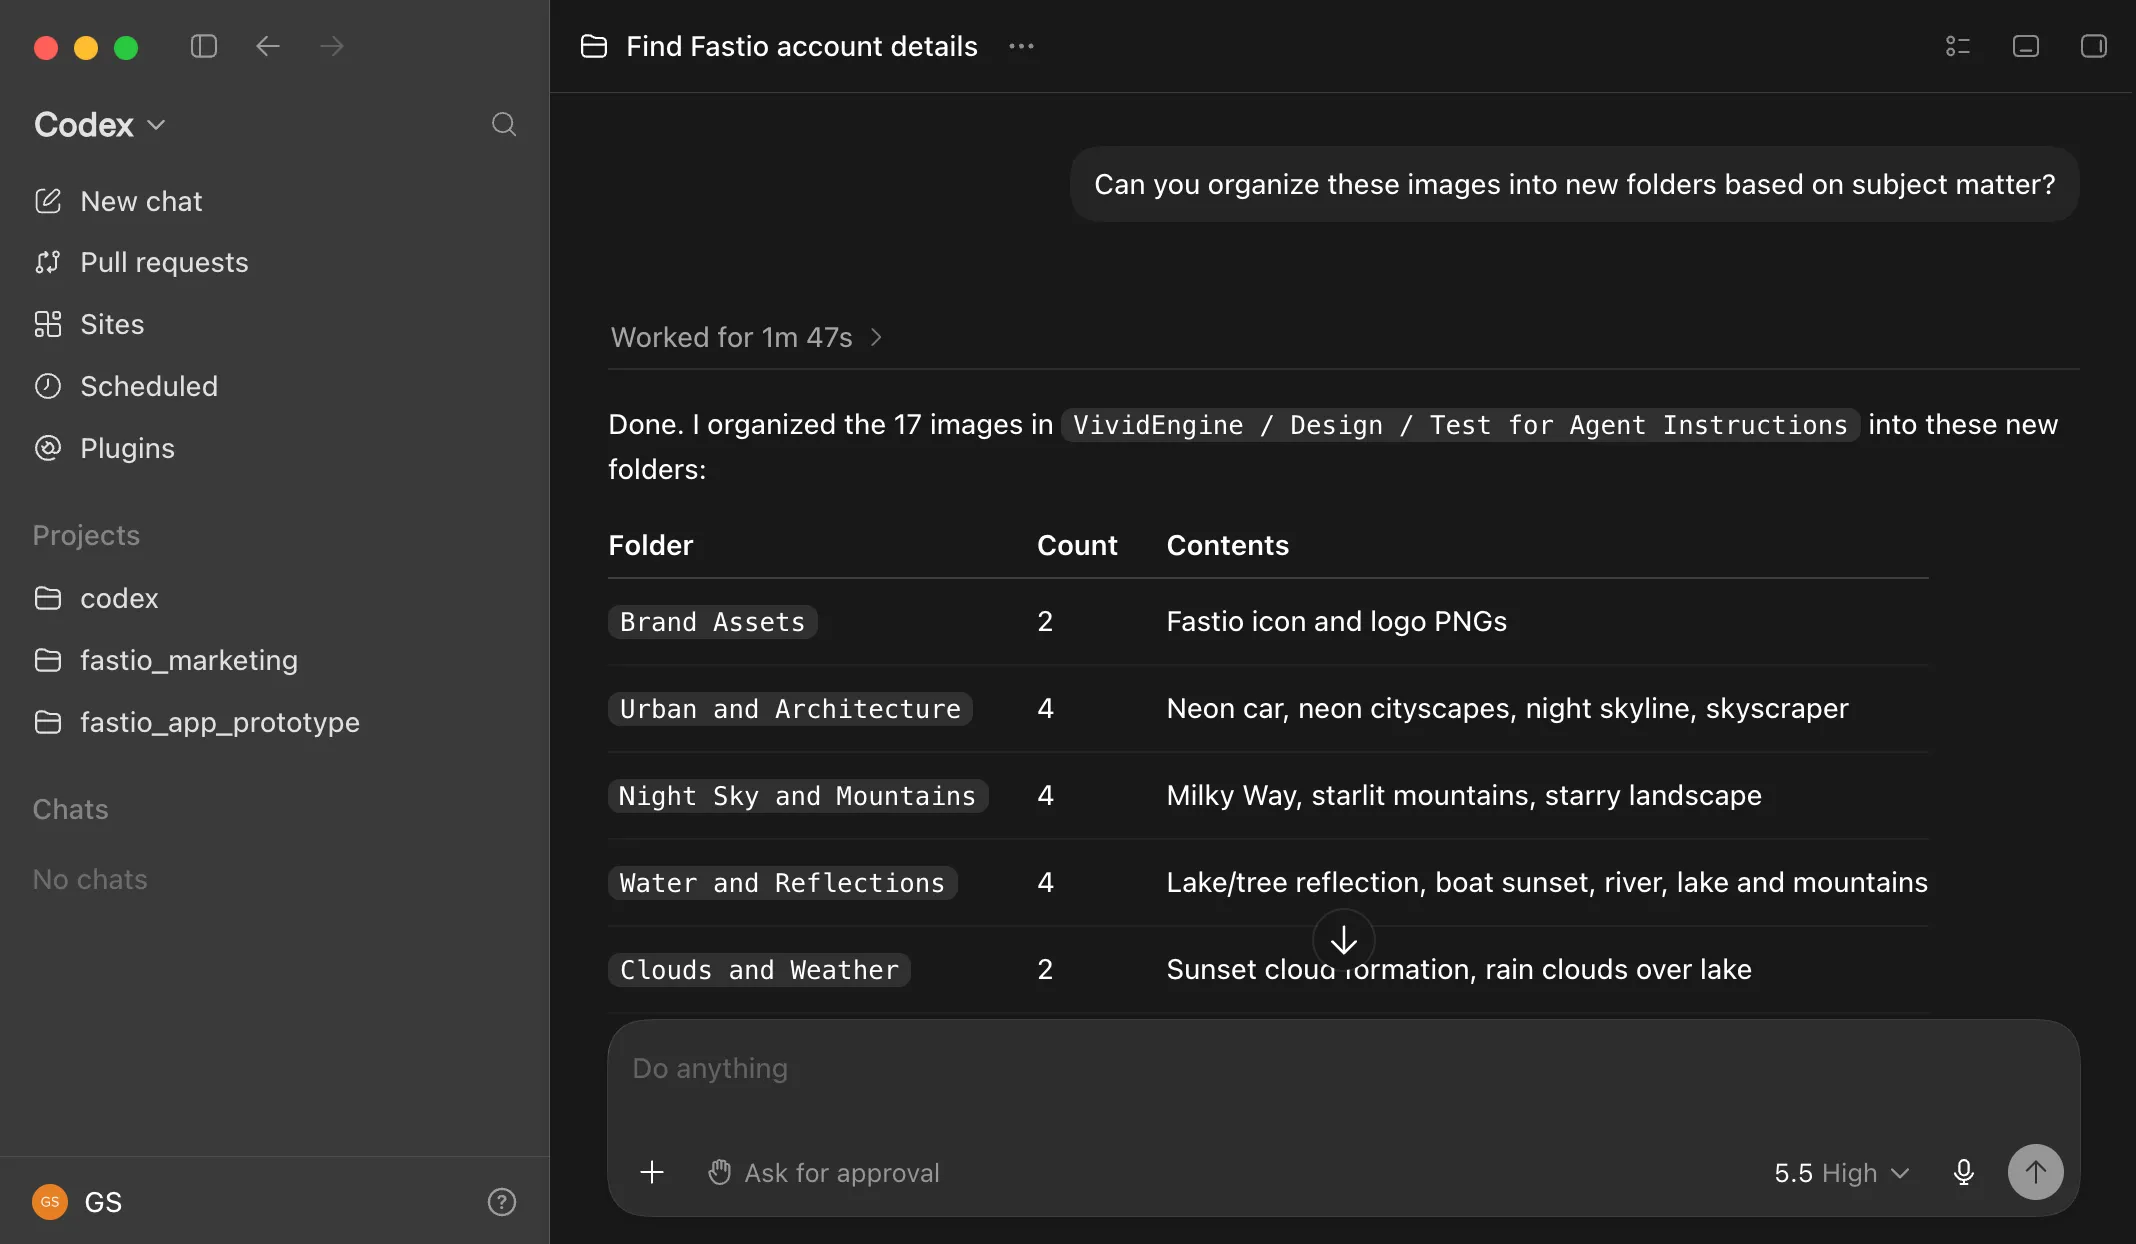Click 'Fastio icon and logo PNGs' cell
Viewport: 2136px width, 1244px height.
[1337, 621]
